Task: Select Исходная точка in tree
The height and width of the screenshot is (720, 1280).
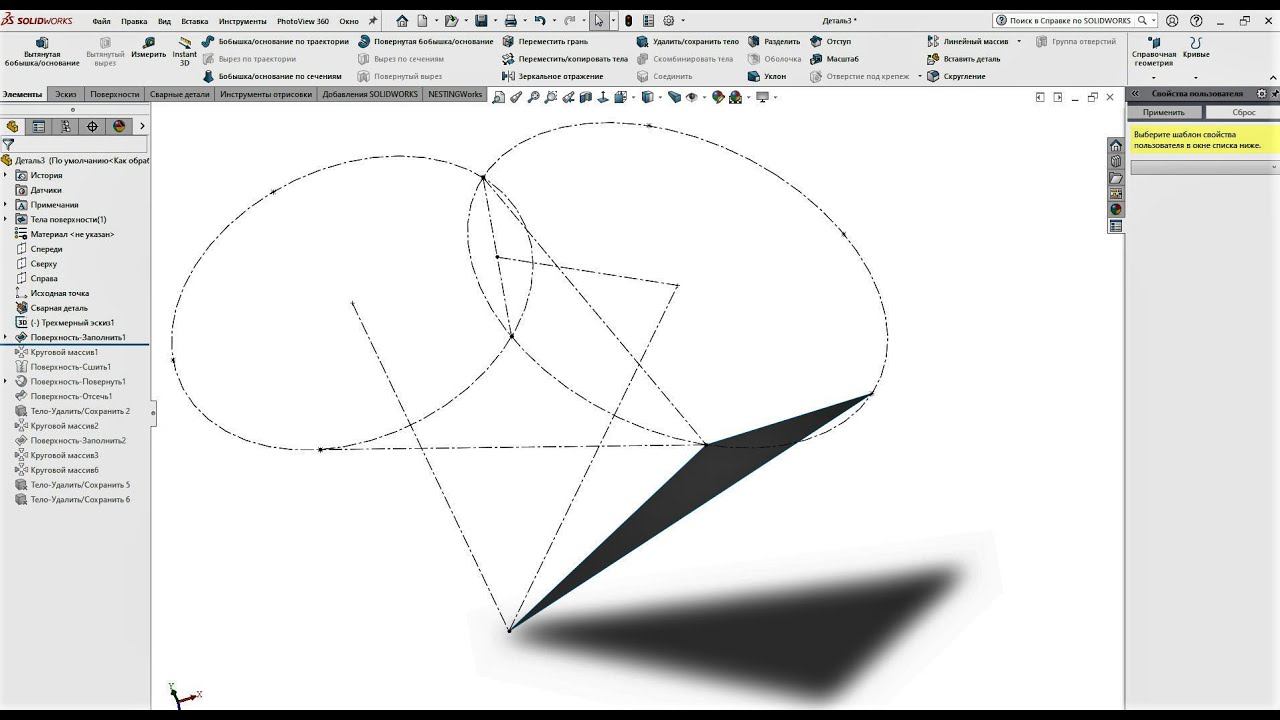Action: coord(52,293)
